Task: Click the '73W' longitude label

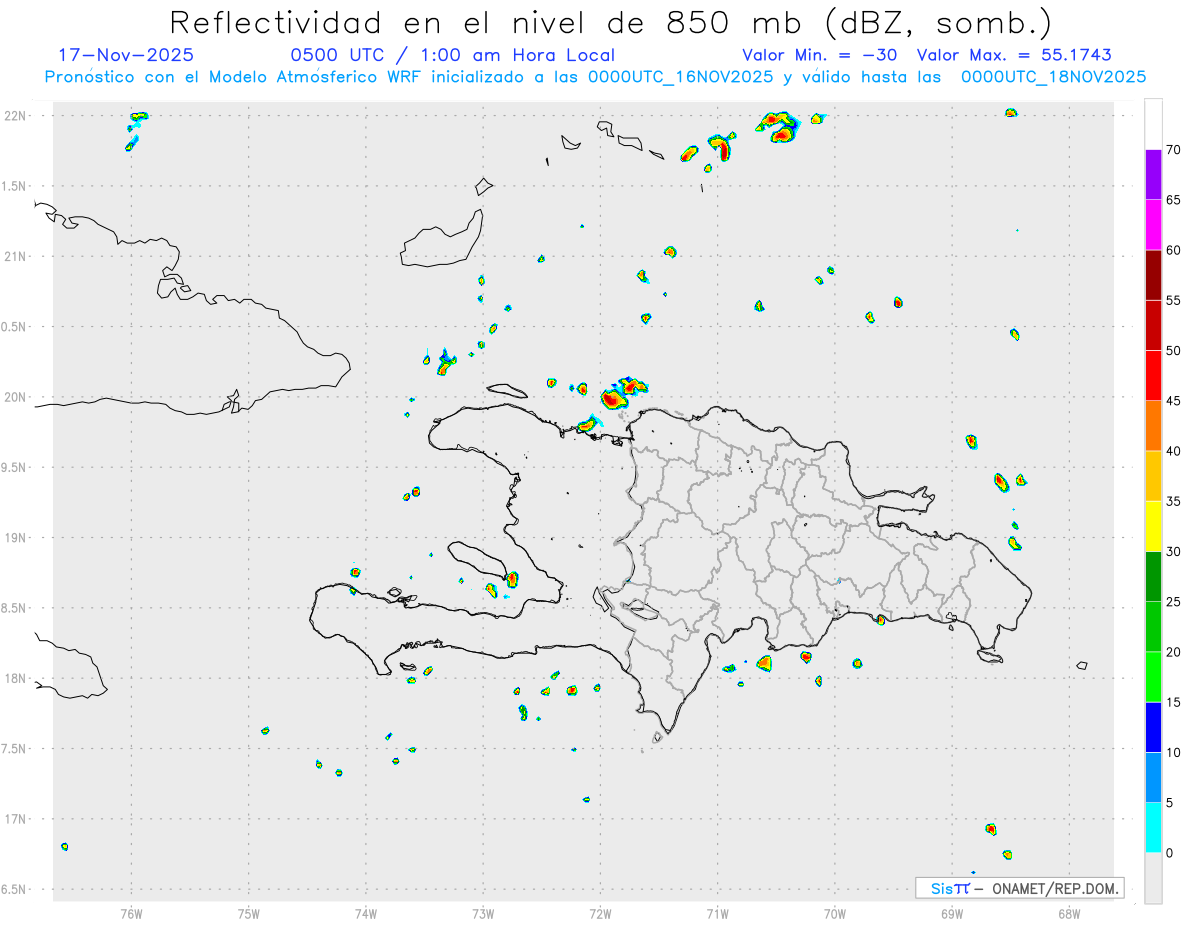Action: [x=483, y=913]
